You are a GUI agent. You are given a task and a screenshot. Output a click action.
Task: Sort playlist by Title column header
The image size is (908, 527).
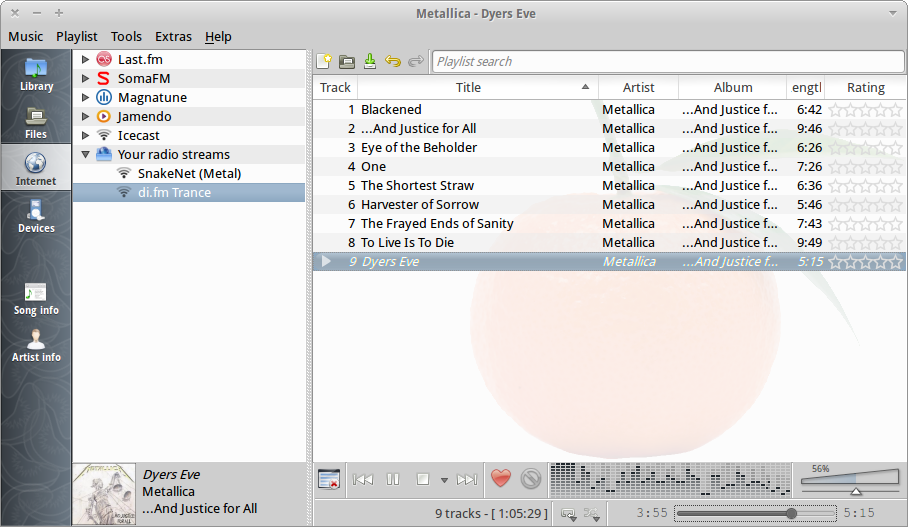[x=478, y=87]
